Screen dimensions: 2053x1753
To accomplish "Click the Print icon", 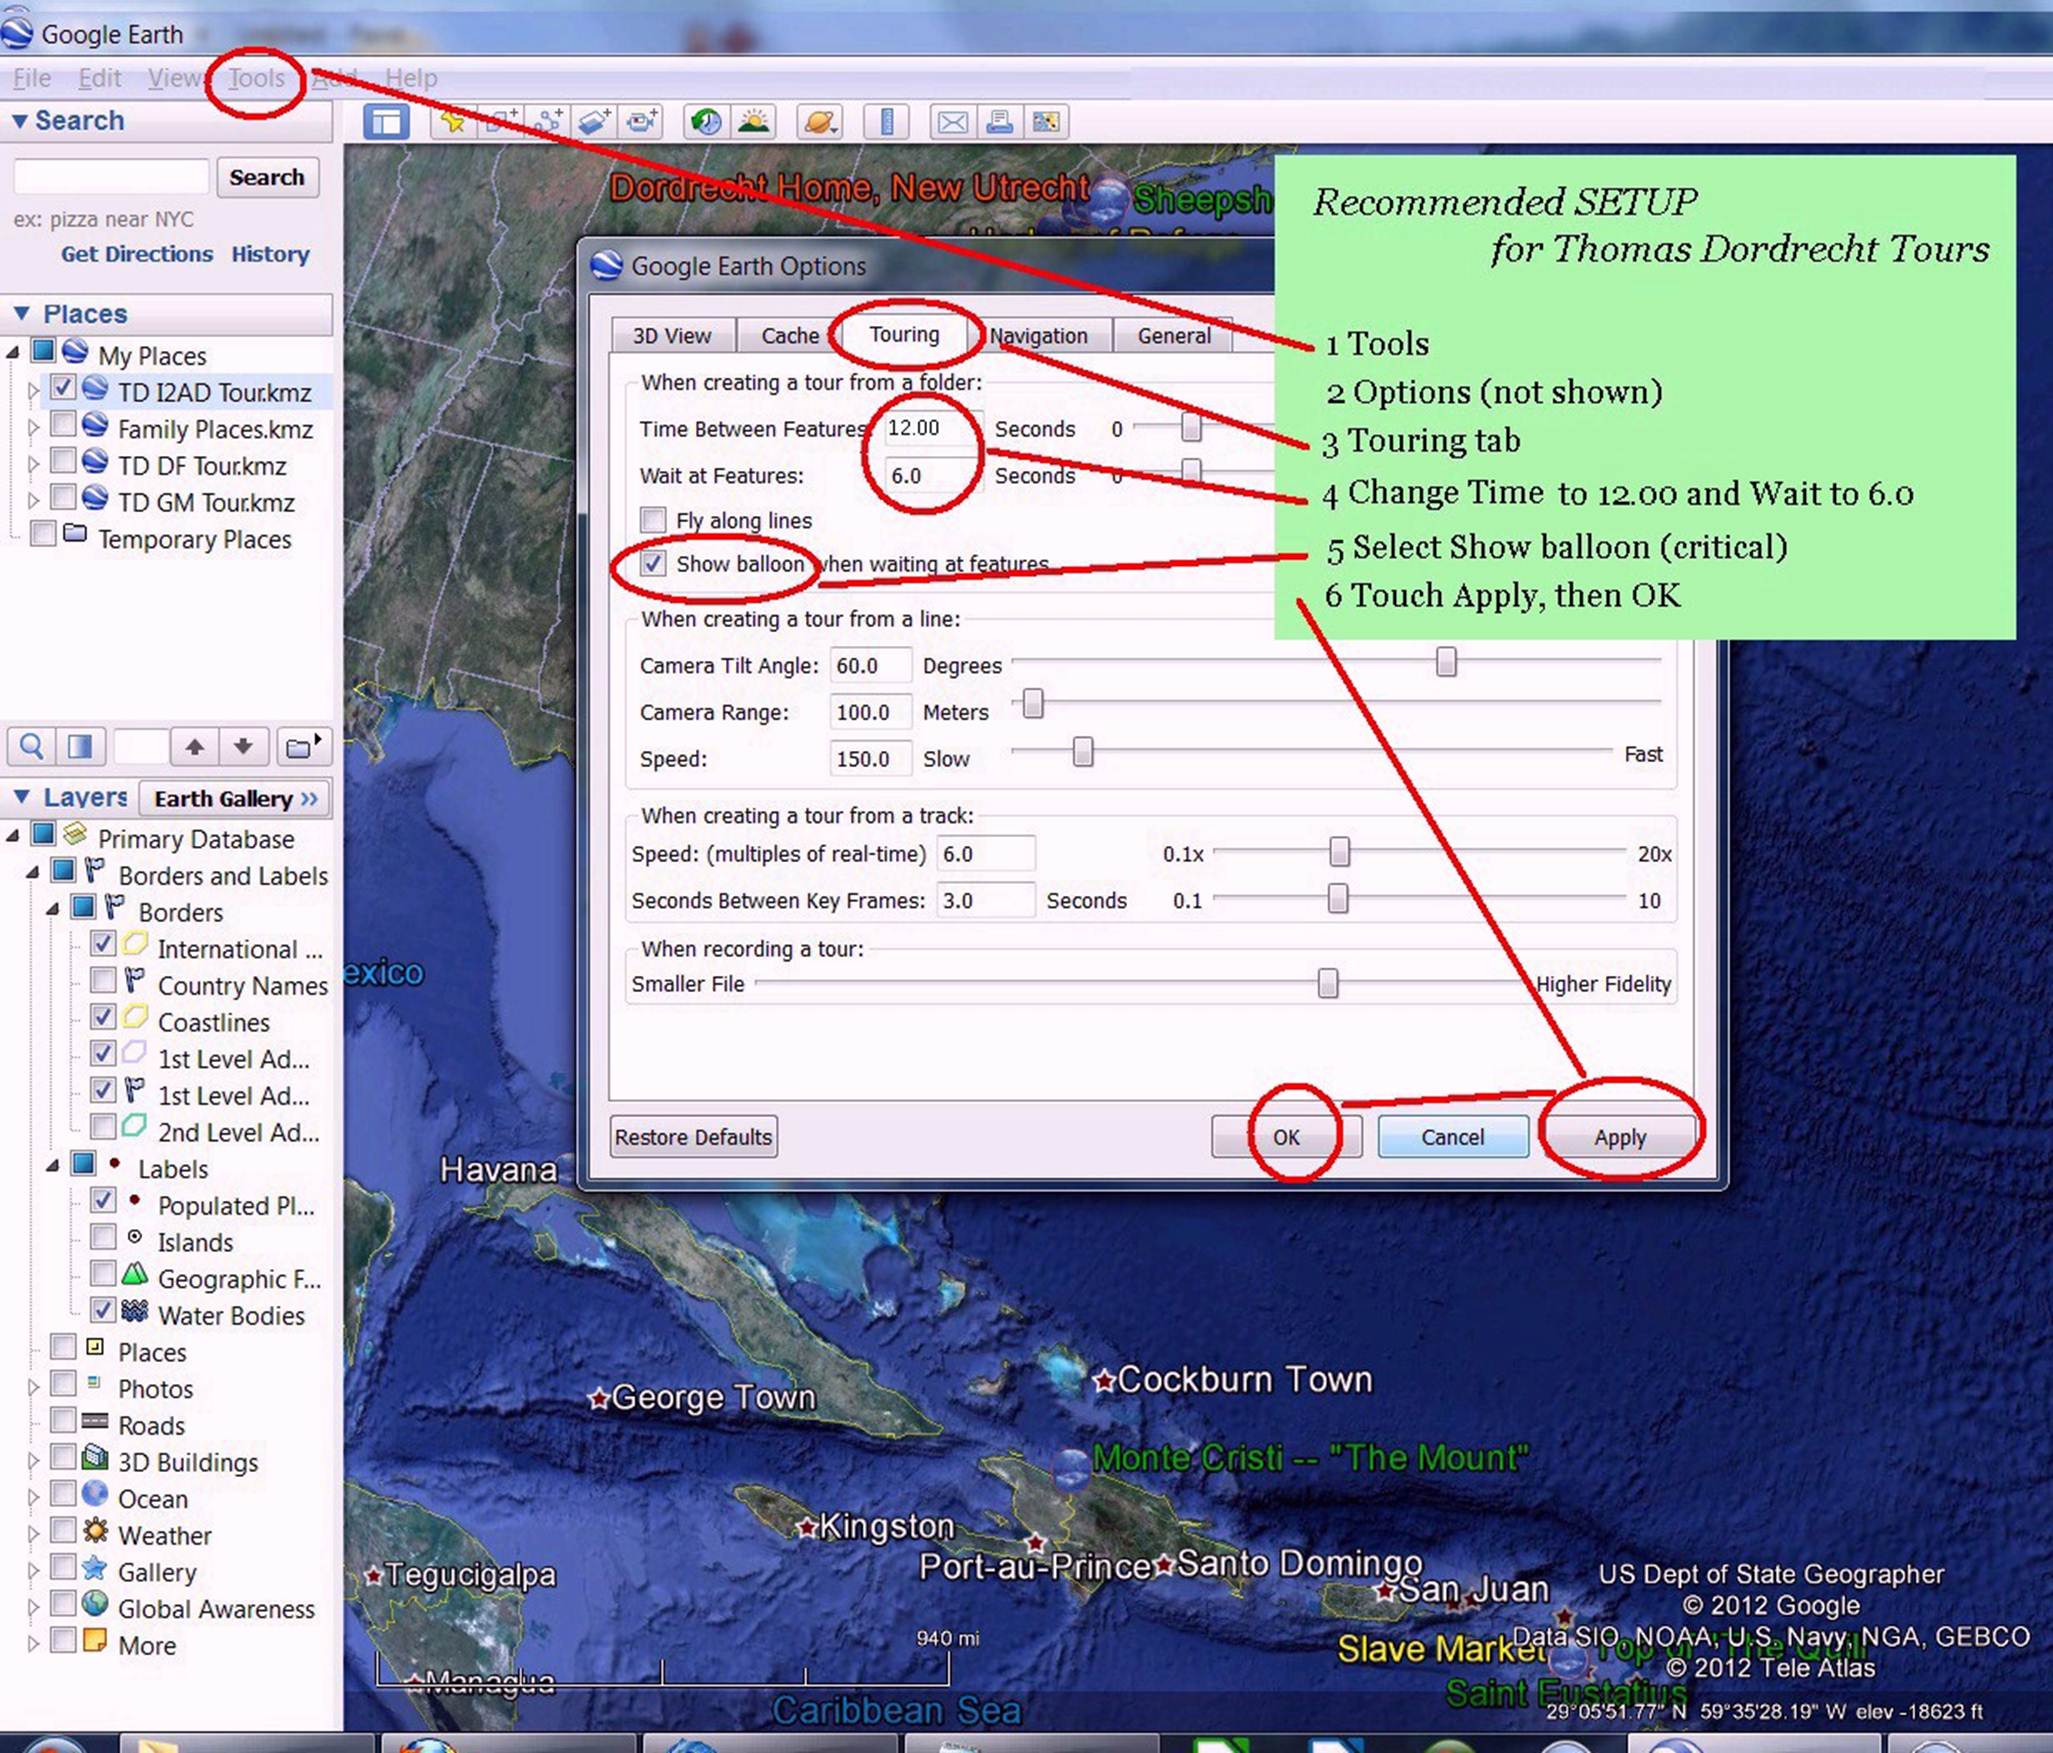I will point(999,122).
